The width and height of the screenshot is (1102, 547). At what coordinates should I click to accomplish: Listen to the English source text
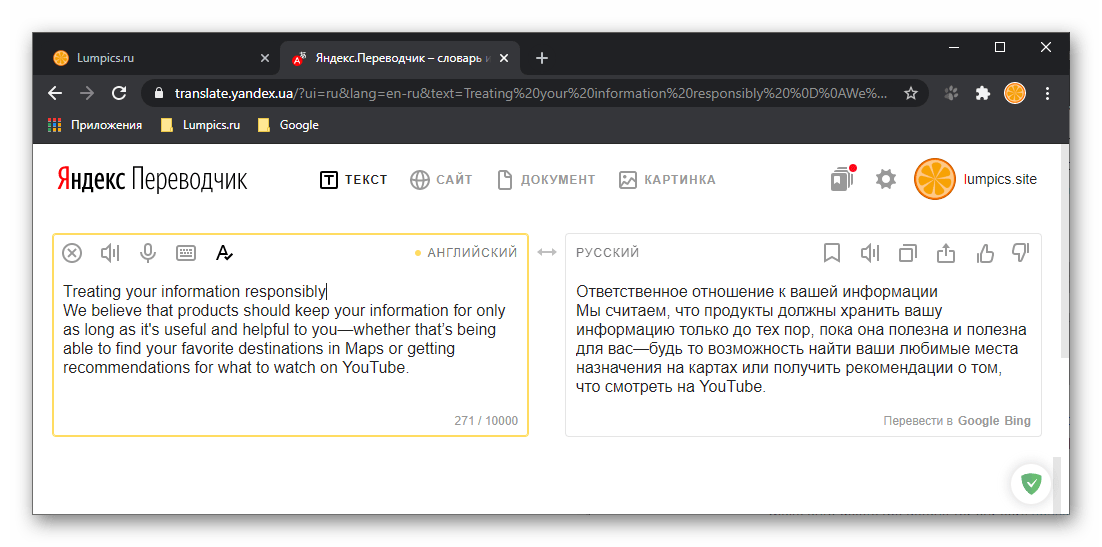coord(110,253)
